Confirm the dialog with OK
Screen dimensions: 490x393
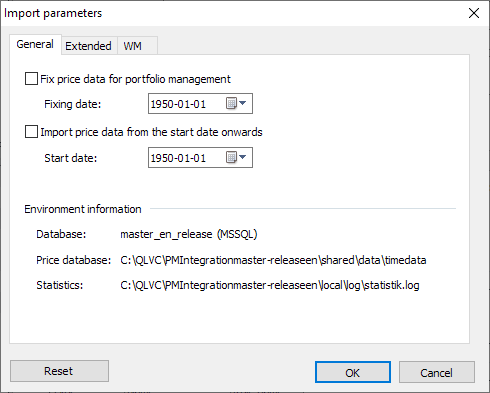pos(353,372)
